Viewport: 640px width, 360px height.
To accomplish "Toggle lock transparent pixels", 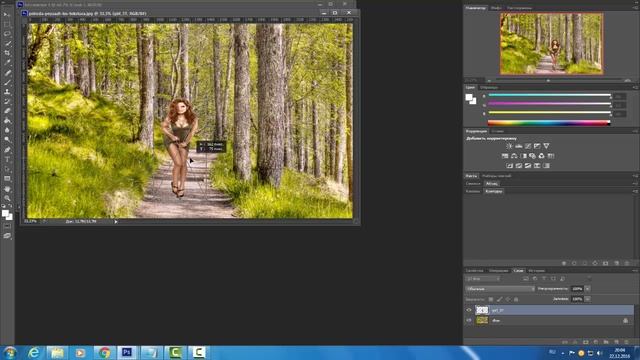I will [491, 299].
